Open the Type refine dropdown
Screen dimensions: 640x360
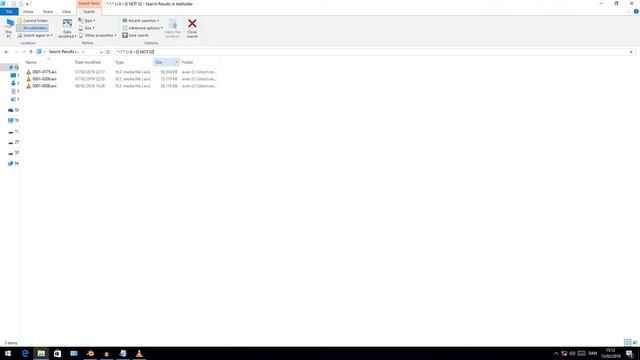[x=87, y=20]
